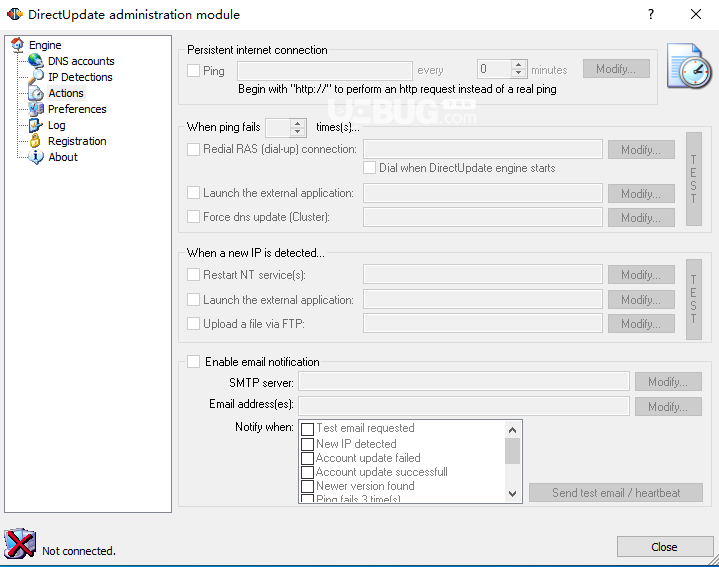Increase When ping fails times spinner
Image resolution: width=719 pixels, height=567 pixels.
298,123
